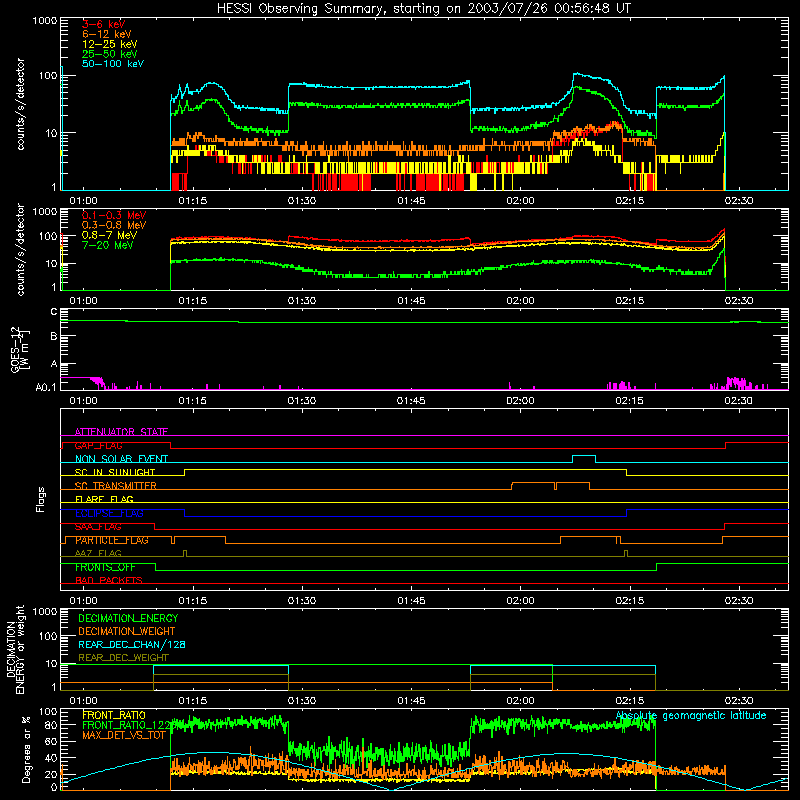The height and width of the screenshot is (800, 800).
Task: Select the SC_IN_SUNLIGHT flag label
Action: tap(115, 472)
